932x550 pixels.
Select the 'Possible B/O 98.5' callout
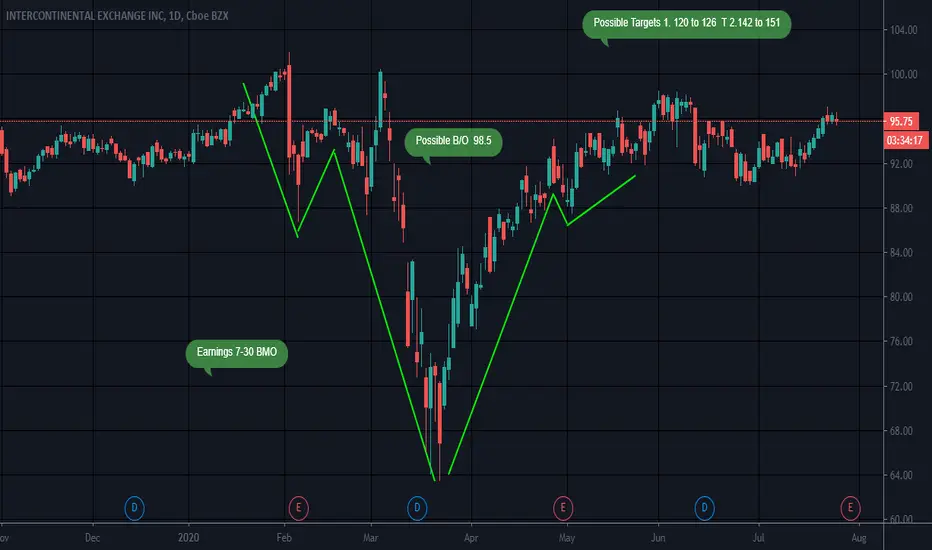pyautogui.click(x=454, y=142)
